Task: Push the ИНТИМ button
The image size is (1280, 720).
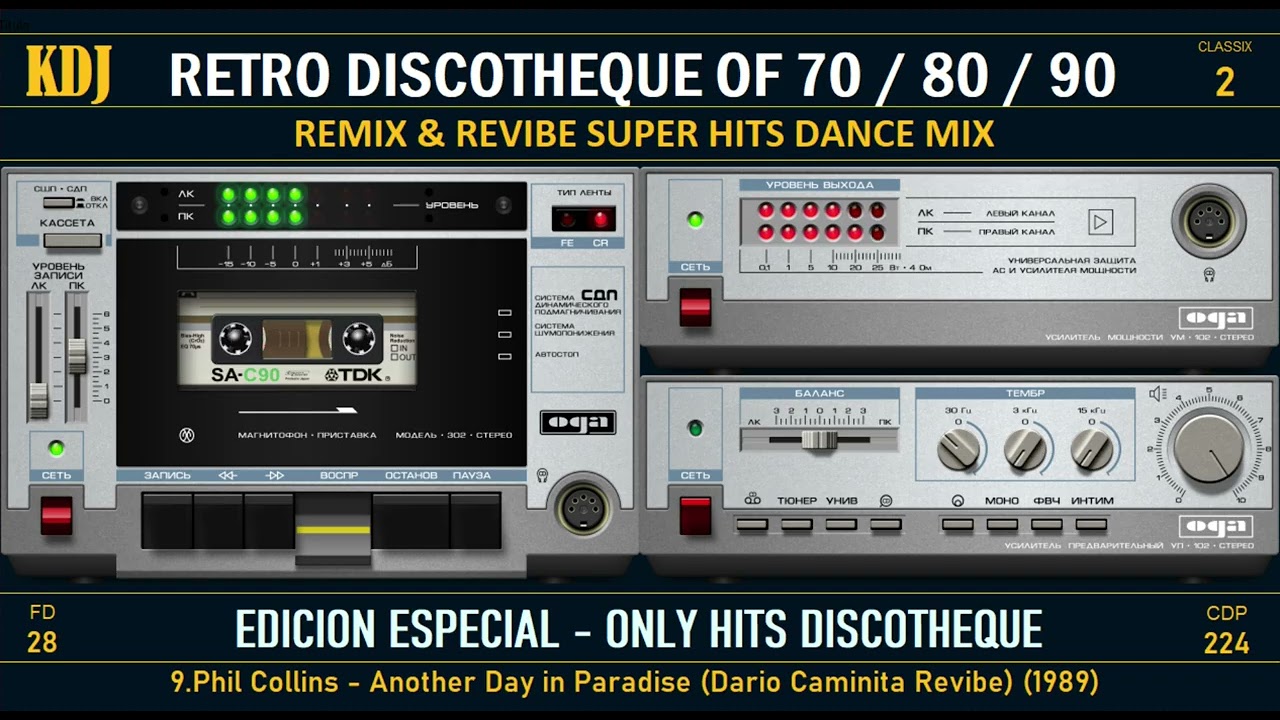Action: pyautogui.click(x=1092, y=524)
